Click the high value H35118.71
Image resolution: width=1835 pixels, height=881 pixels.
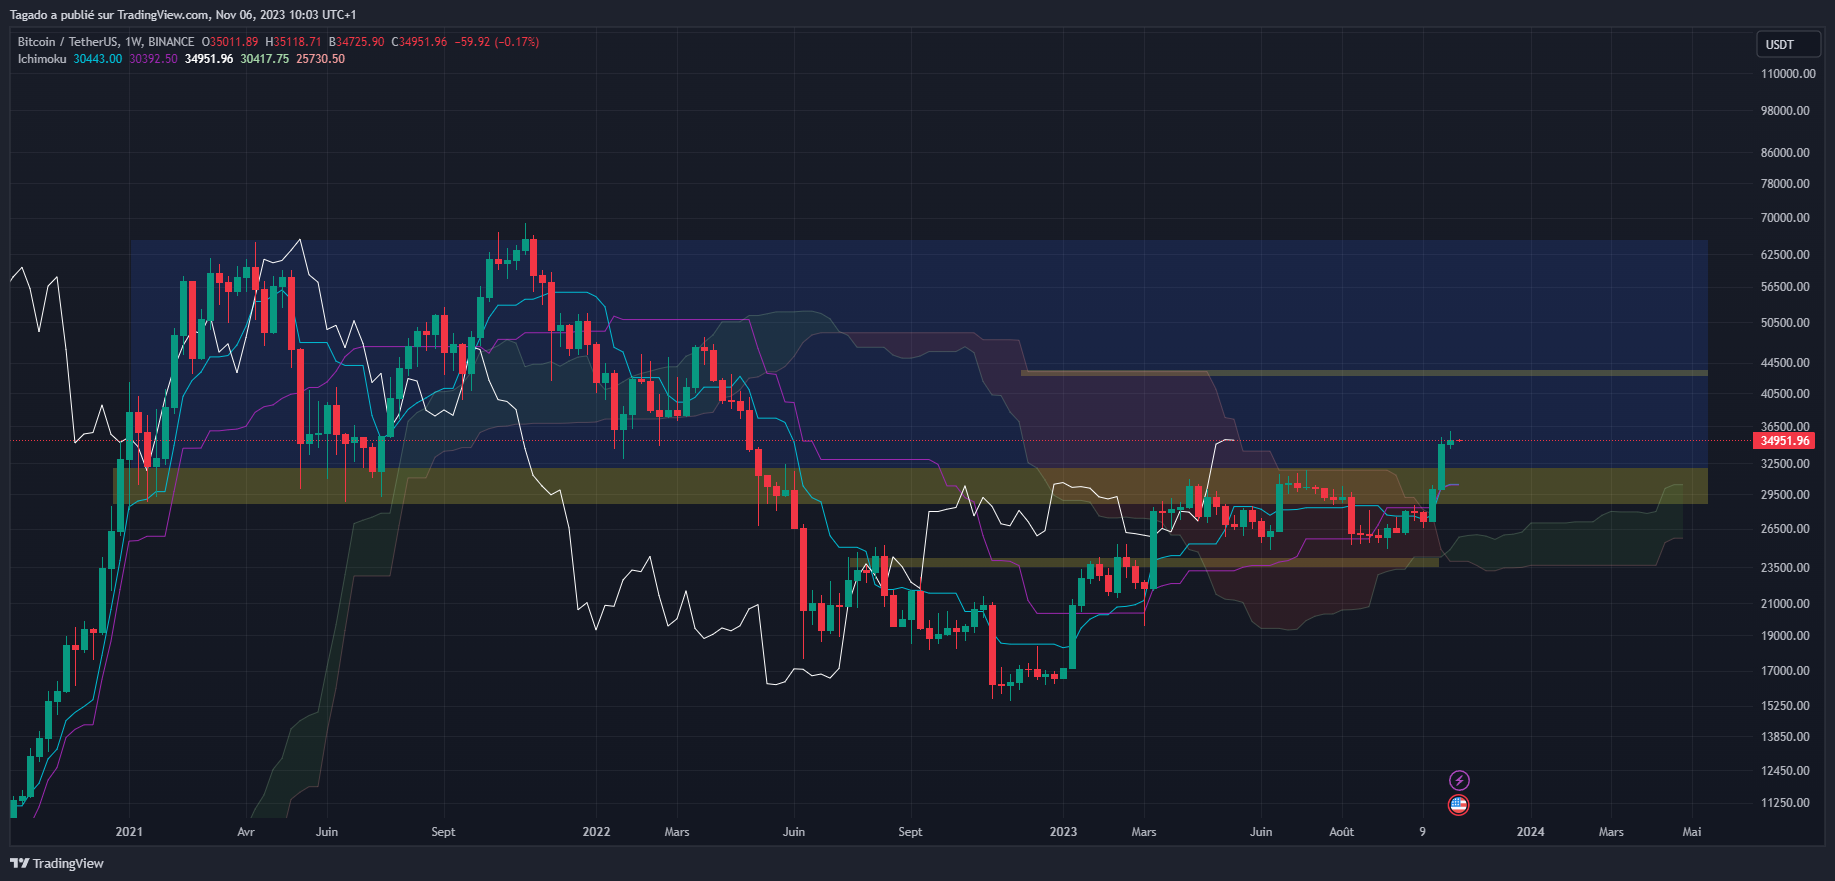pyautogui.click(x=293, y=42)
